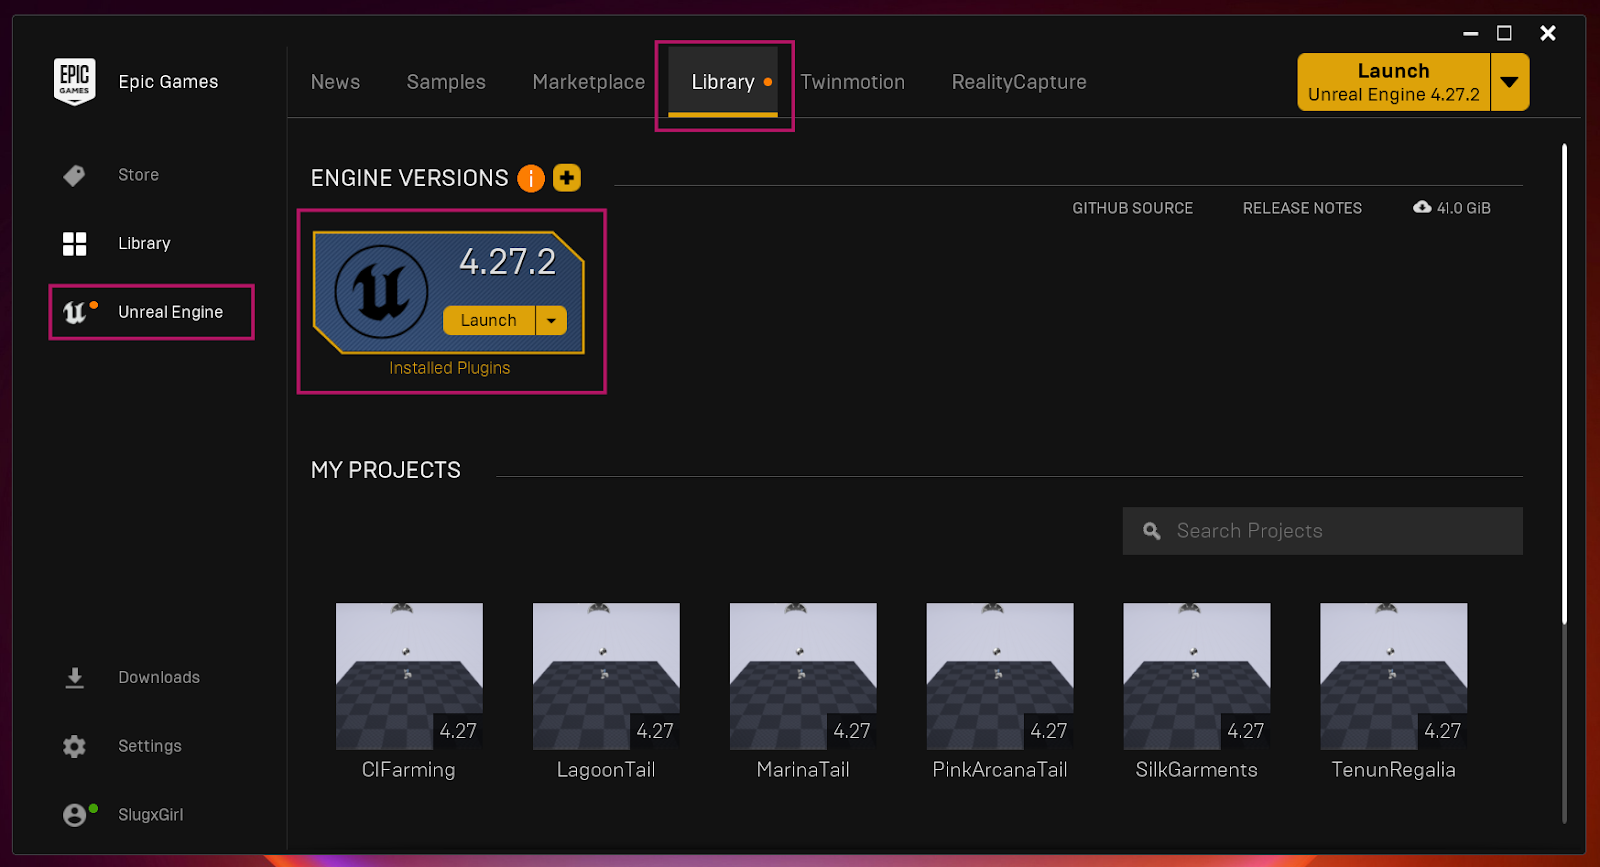Open the RELEASE NOTES link
This screenshot has width=1600, height=867.
pos(1302,208)
